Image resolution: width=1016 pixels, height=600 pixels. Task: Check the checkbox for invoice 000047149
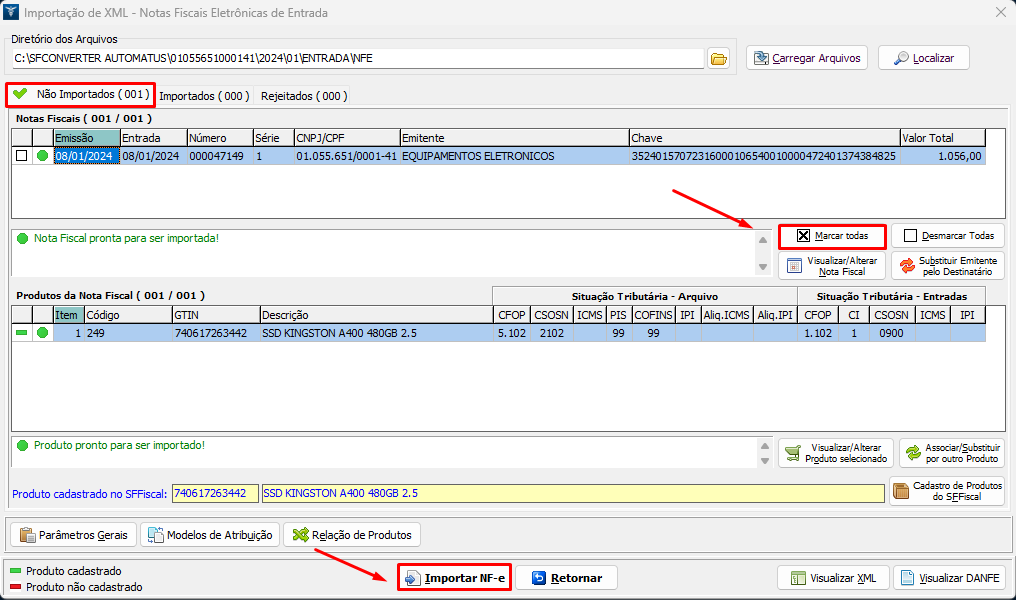coord(21,156)
